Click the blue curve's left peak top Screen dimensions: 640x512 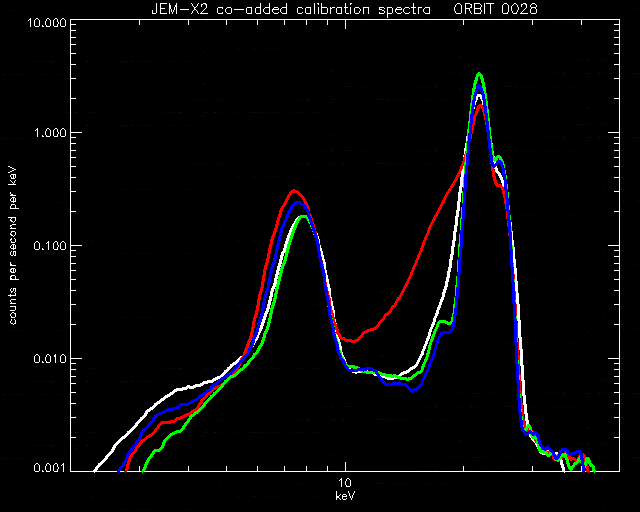(298, 203)
